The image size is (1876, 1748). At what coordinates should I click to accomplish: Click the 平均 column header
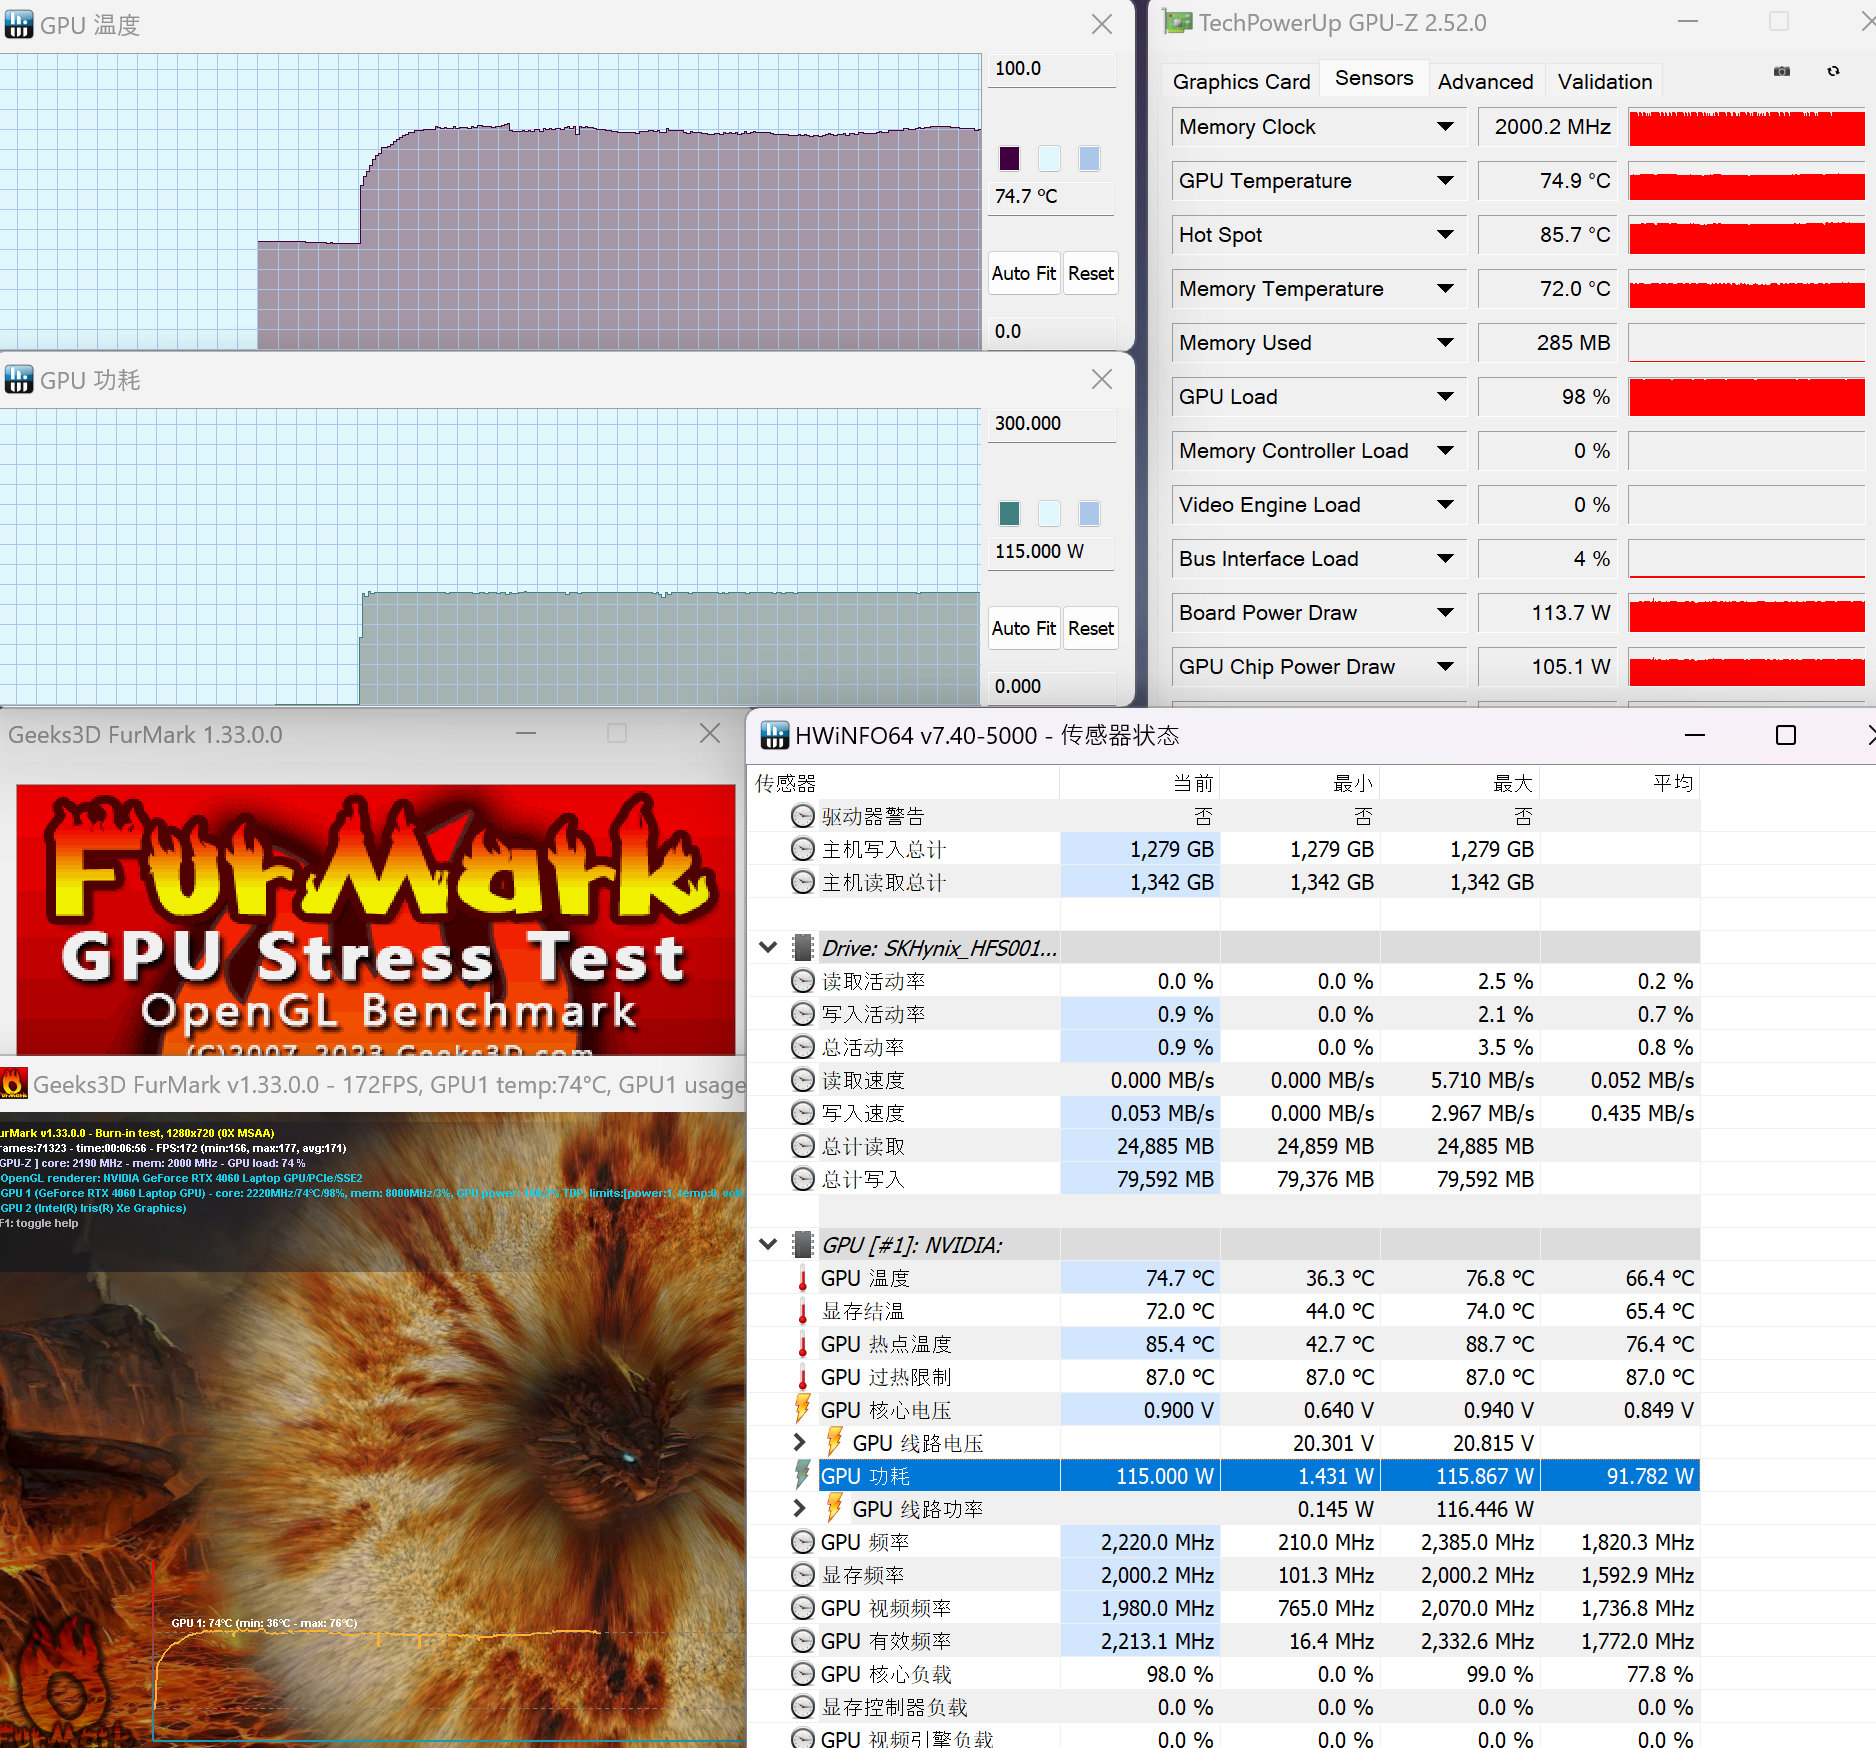pos(1620,783)
